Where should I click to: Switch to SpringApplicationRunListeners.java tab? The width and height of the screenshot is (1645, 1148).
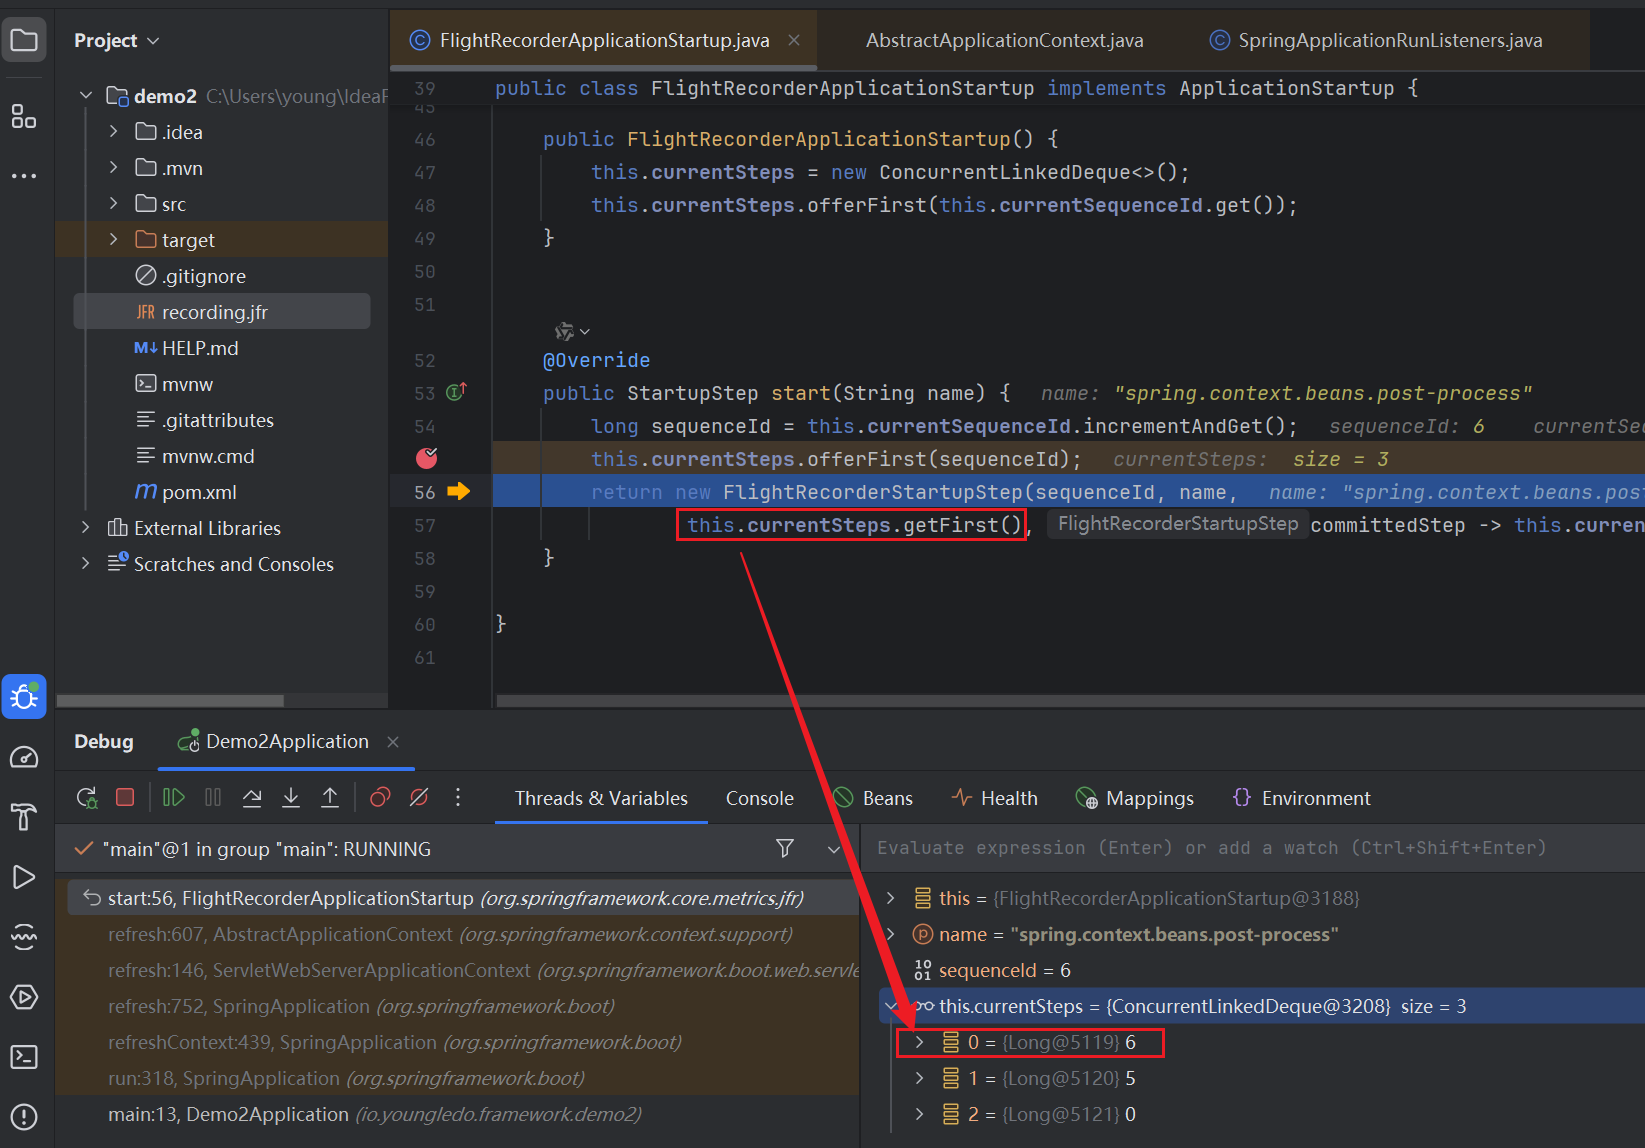coord(1378,40)
